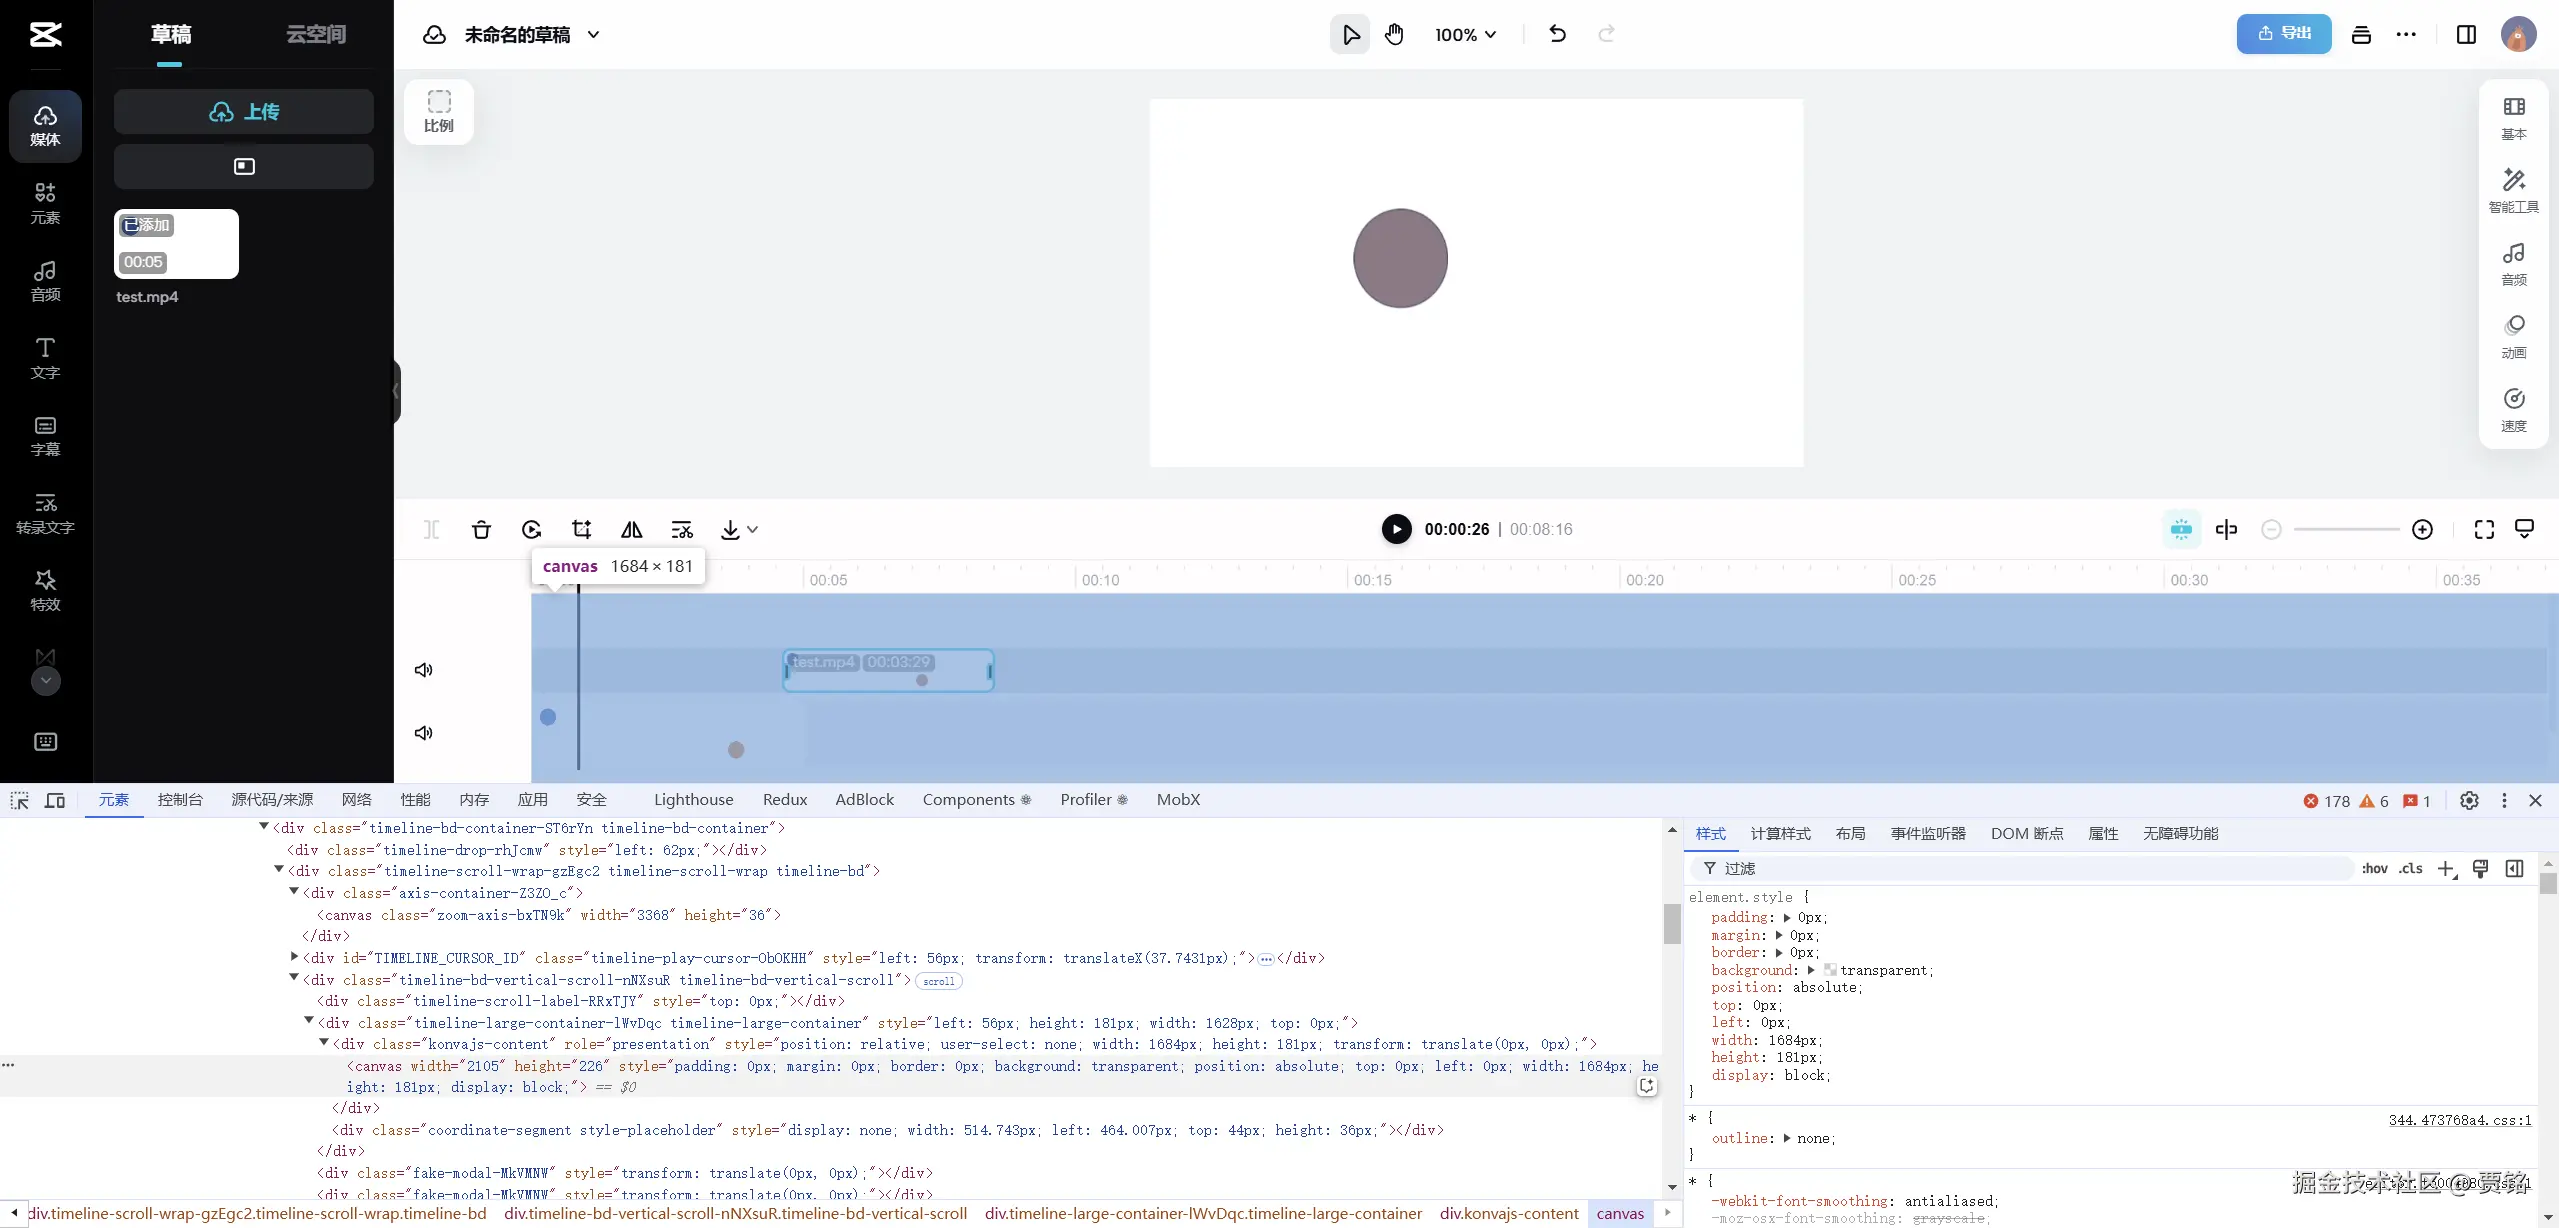
Task: Switch to the 云空间 tab
Action: tap(316, 34)
